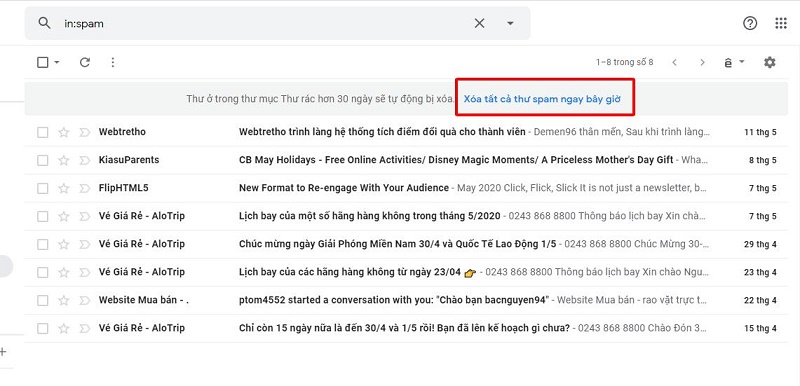This screenshot has height=386, width=800.
Task: Click the 'Website Mua bán - .' sender
Action: 144,300
